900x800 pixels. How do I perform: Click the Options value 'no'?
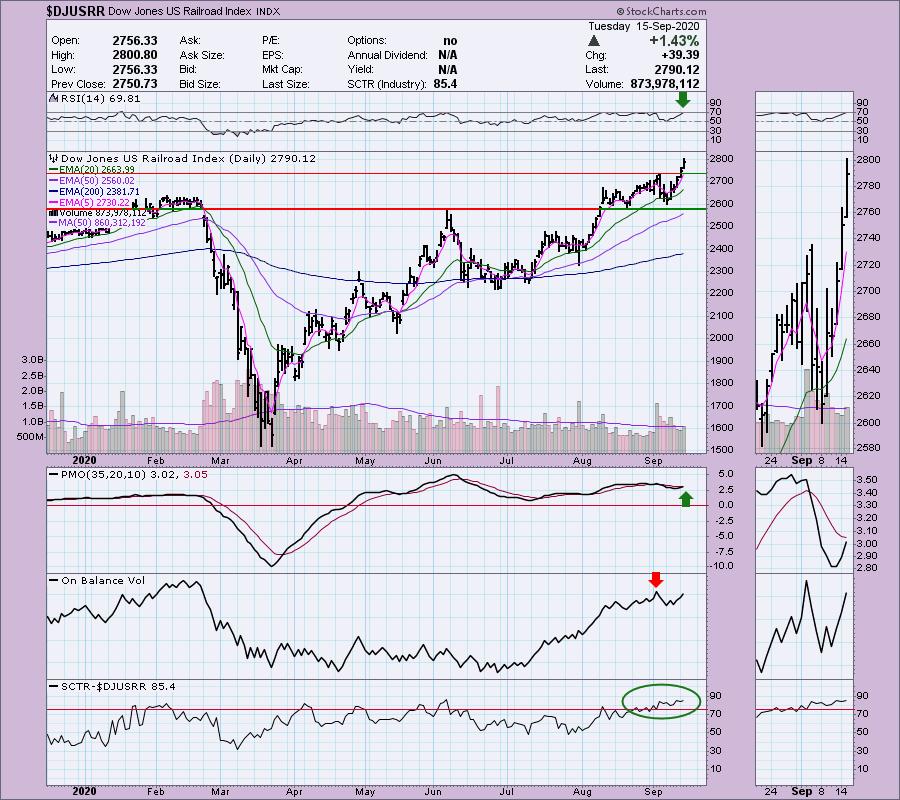tap(450, 41)
